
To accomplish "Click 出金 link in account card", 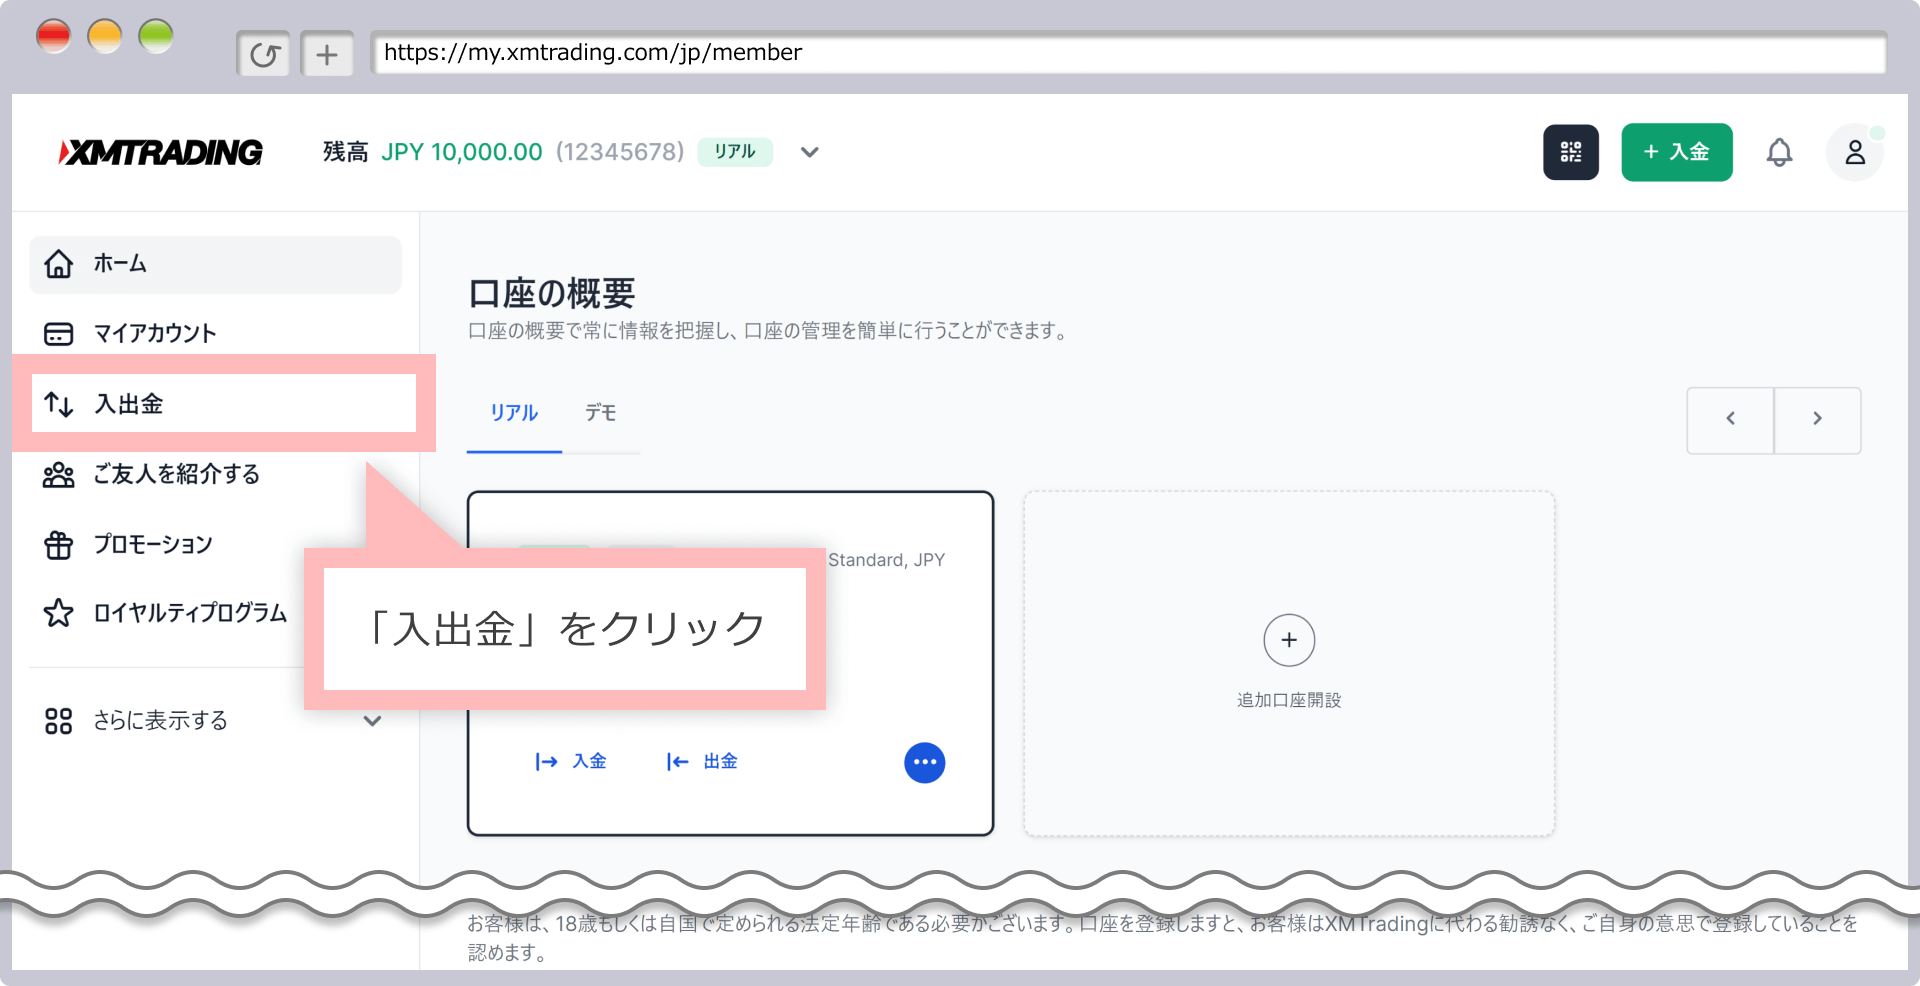I will pyautogui.click(x=702, y=761).
